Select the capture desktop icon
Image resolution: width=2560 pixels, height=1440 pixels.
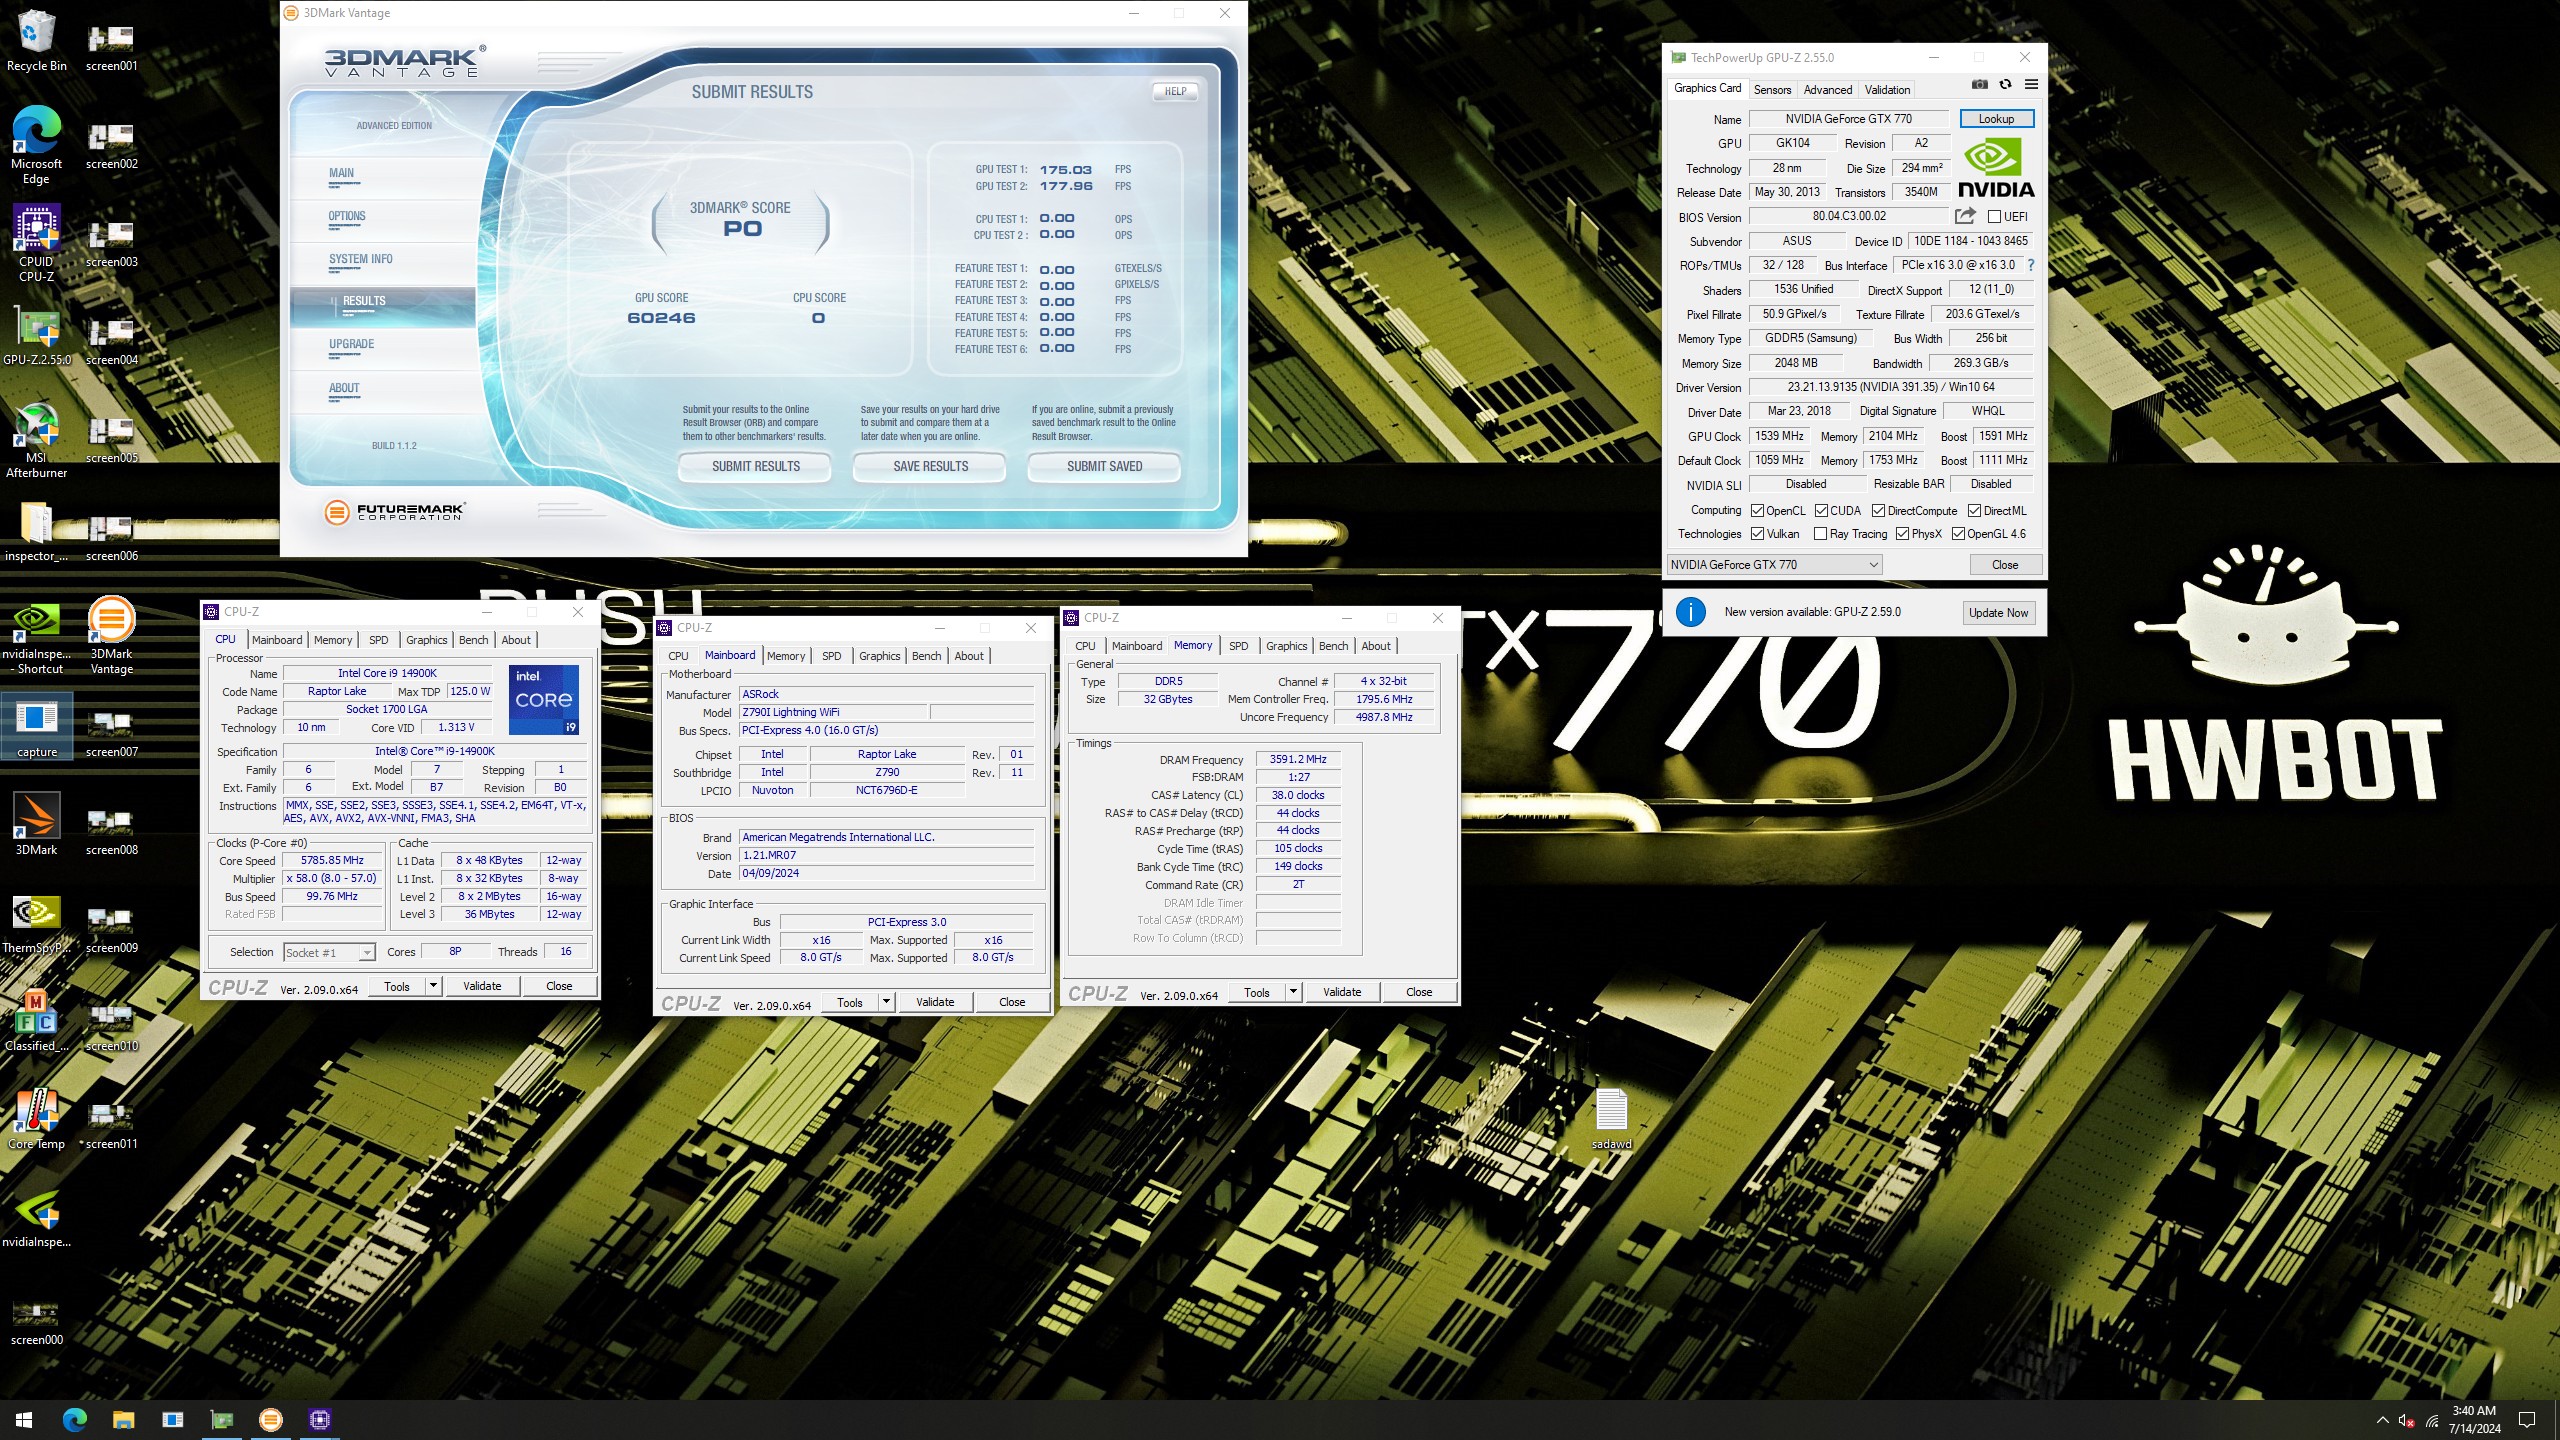click(x=37, y=727)
